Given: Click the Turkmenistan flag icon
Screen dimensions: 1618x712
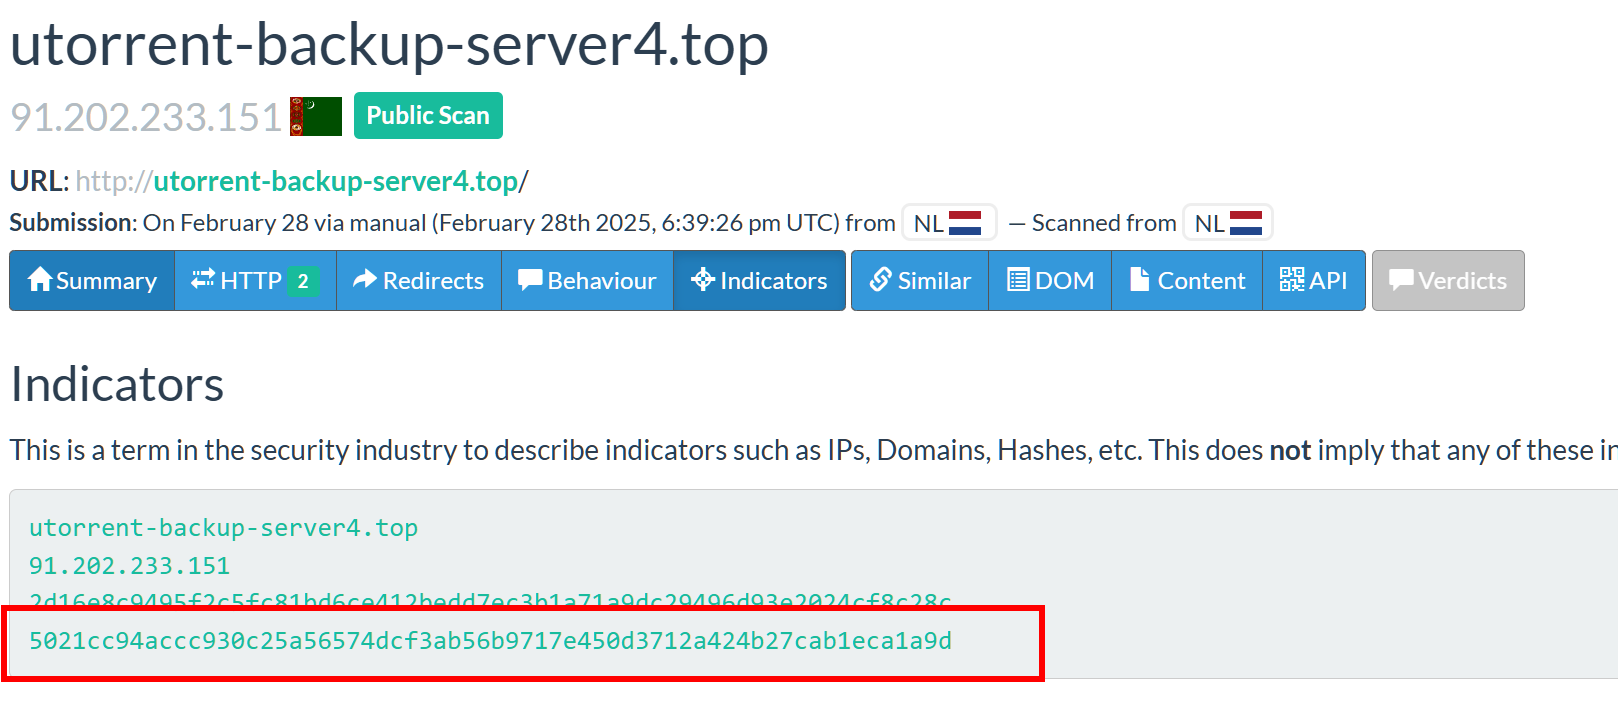Looking at the screenshot, I should pos(316,116).
